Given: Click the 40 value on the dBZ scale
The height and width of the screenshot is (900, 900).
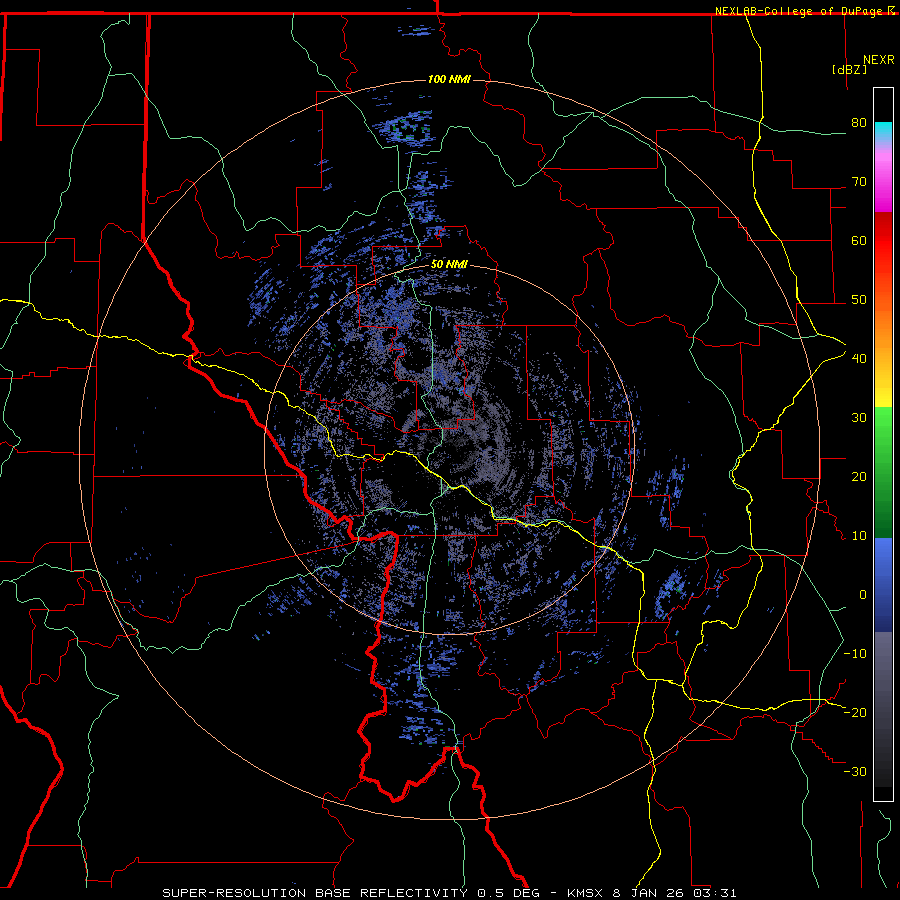Looking at the screenshot, I should point(859,359).
